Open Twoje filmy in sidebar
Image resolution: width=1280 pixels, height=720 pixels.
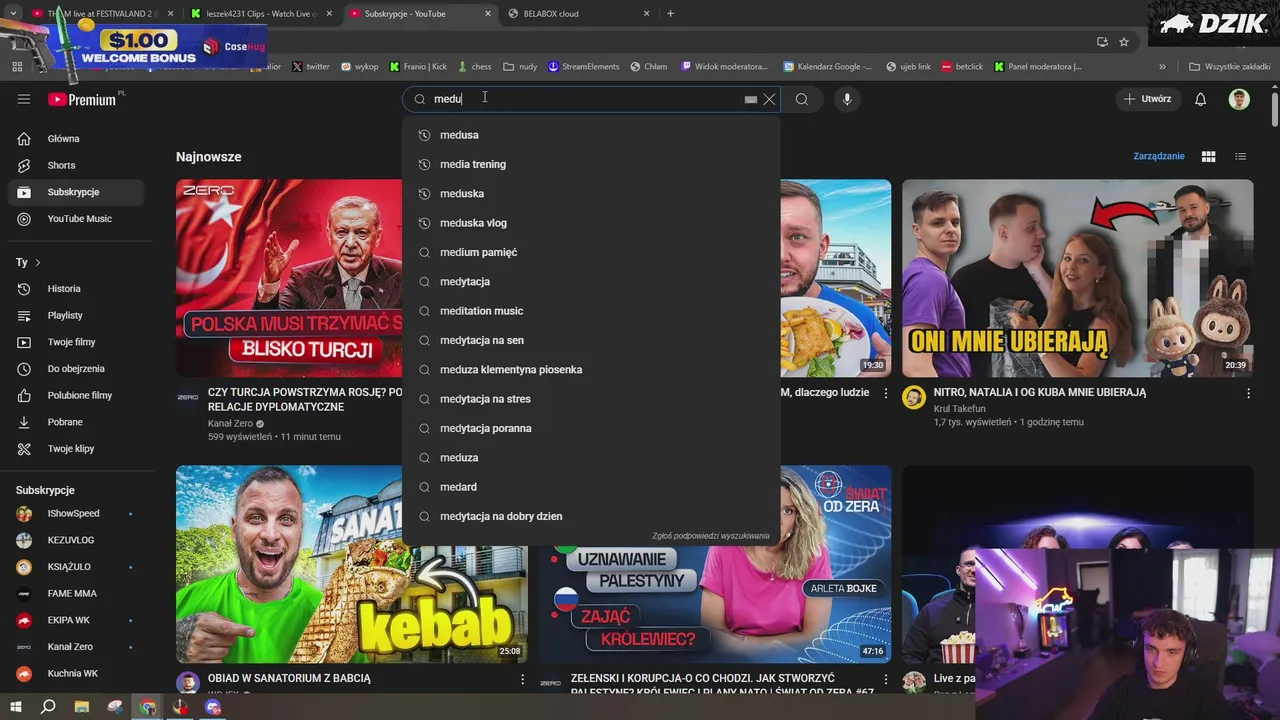pyautogui.click(x=77, y=342)
